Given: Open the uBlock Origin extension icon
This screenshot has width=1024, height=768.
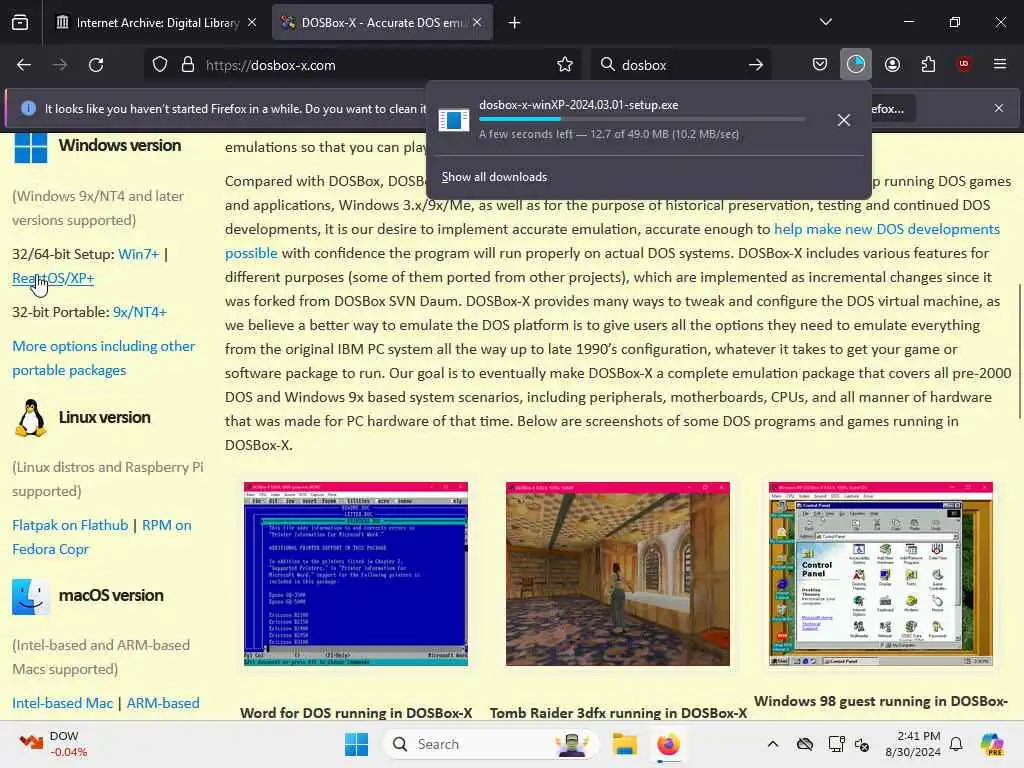Looking at the screenshot, I should click(x=964, y=64).
